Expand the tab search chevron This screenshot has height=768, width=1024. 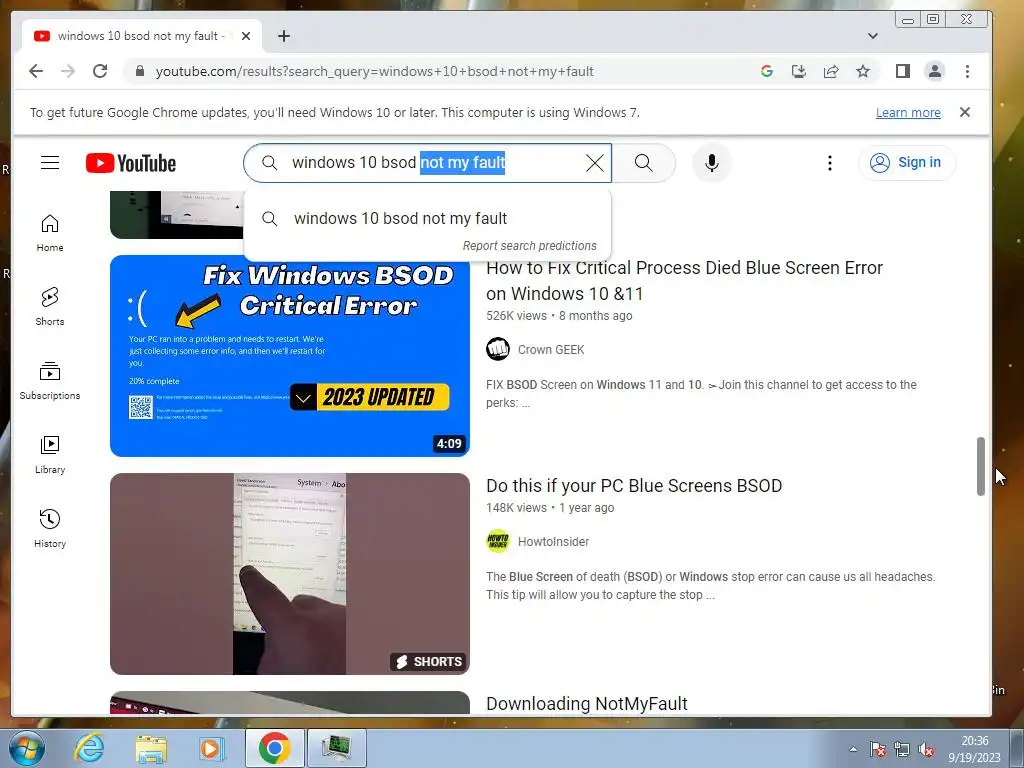[872, 36]
